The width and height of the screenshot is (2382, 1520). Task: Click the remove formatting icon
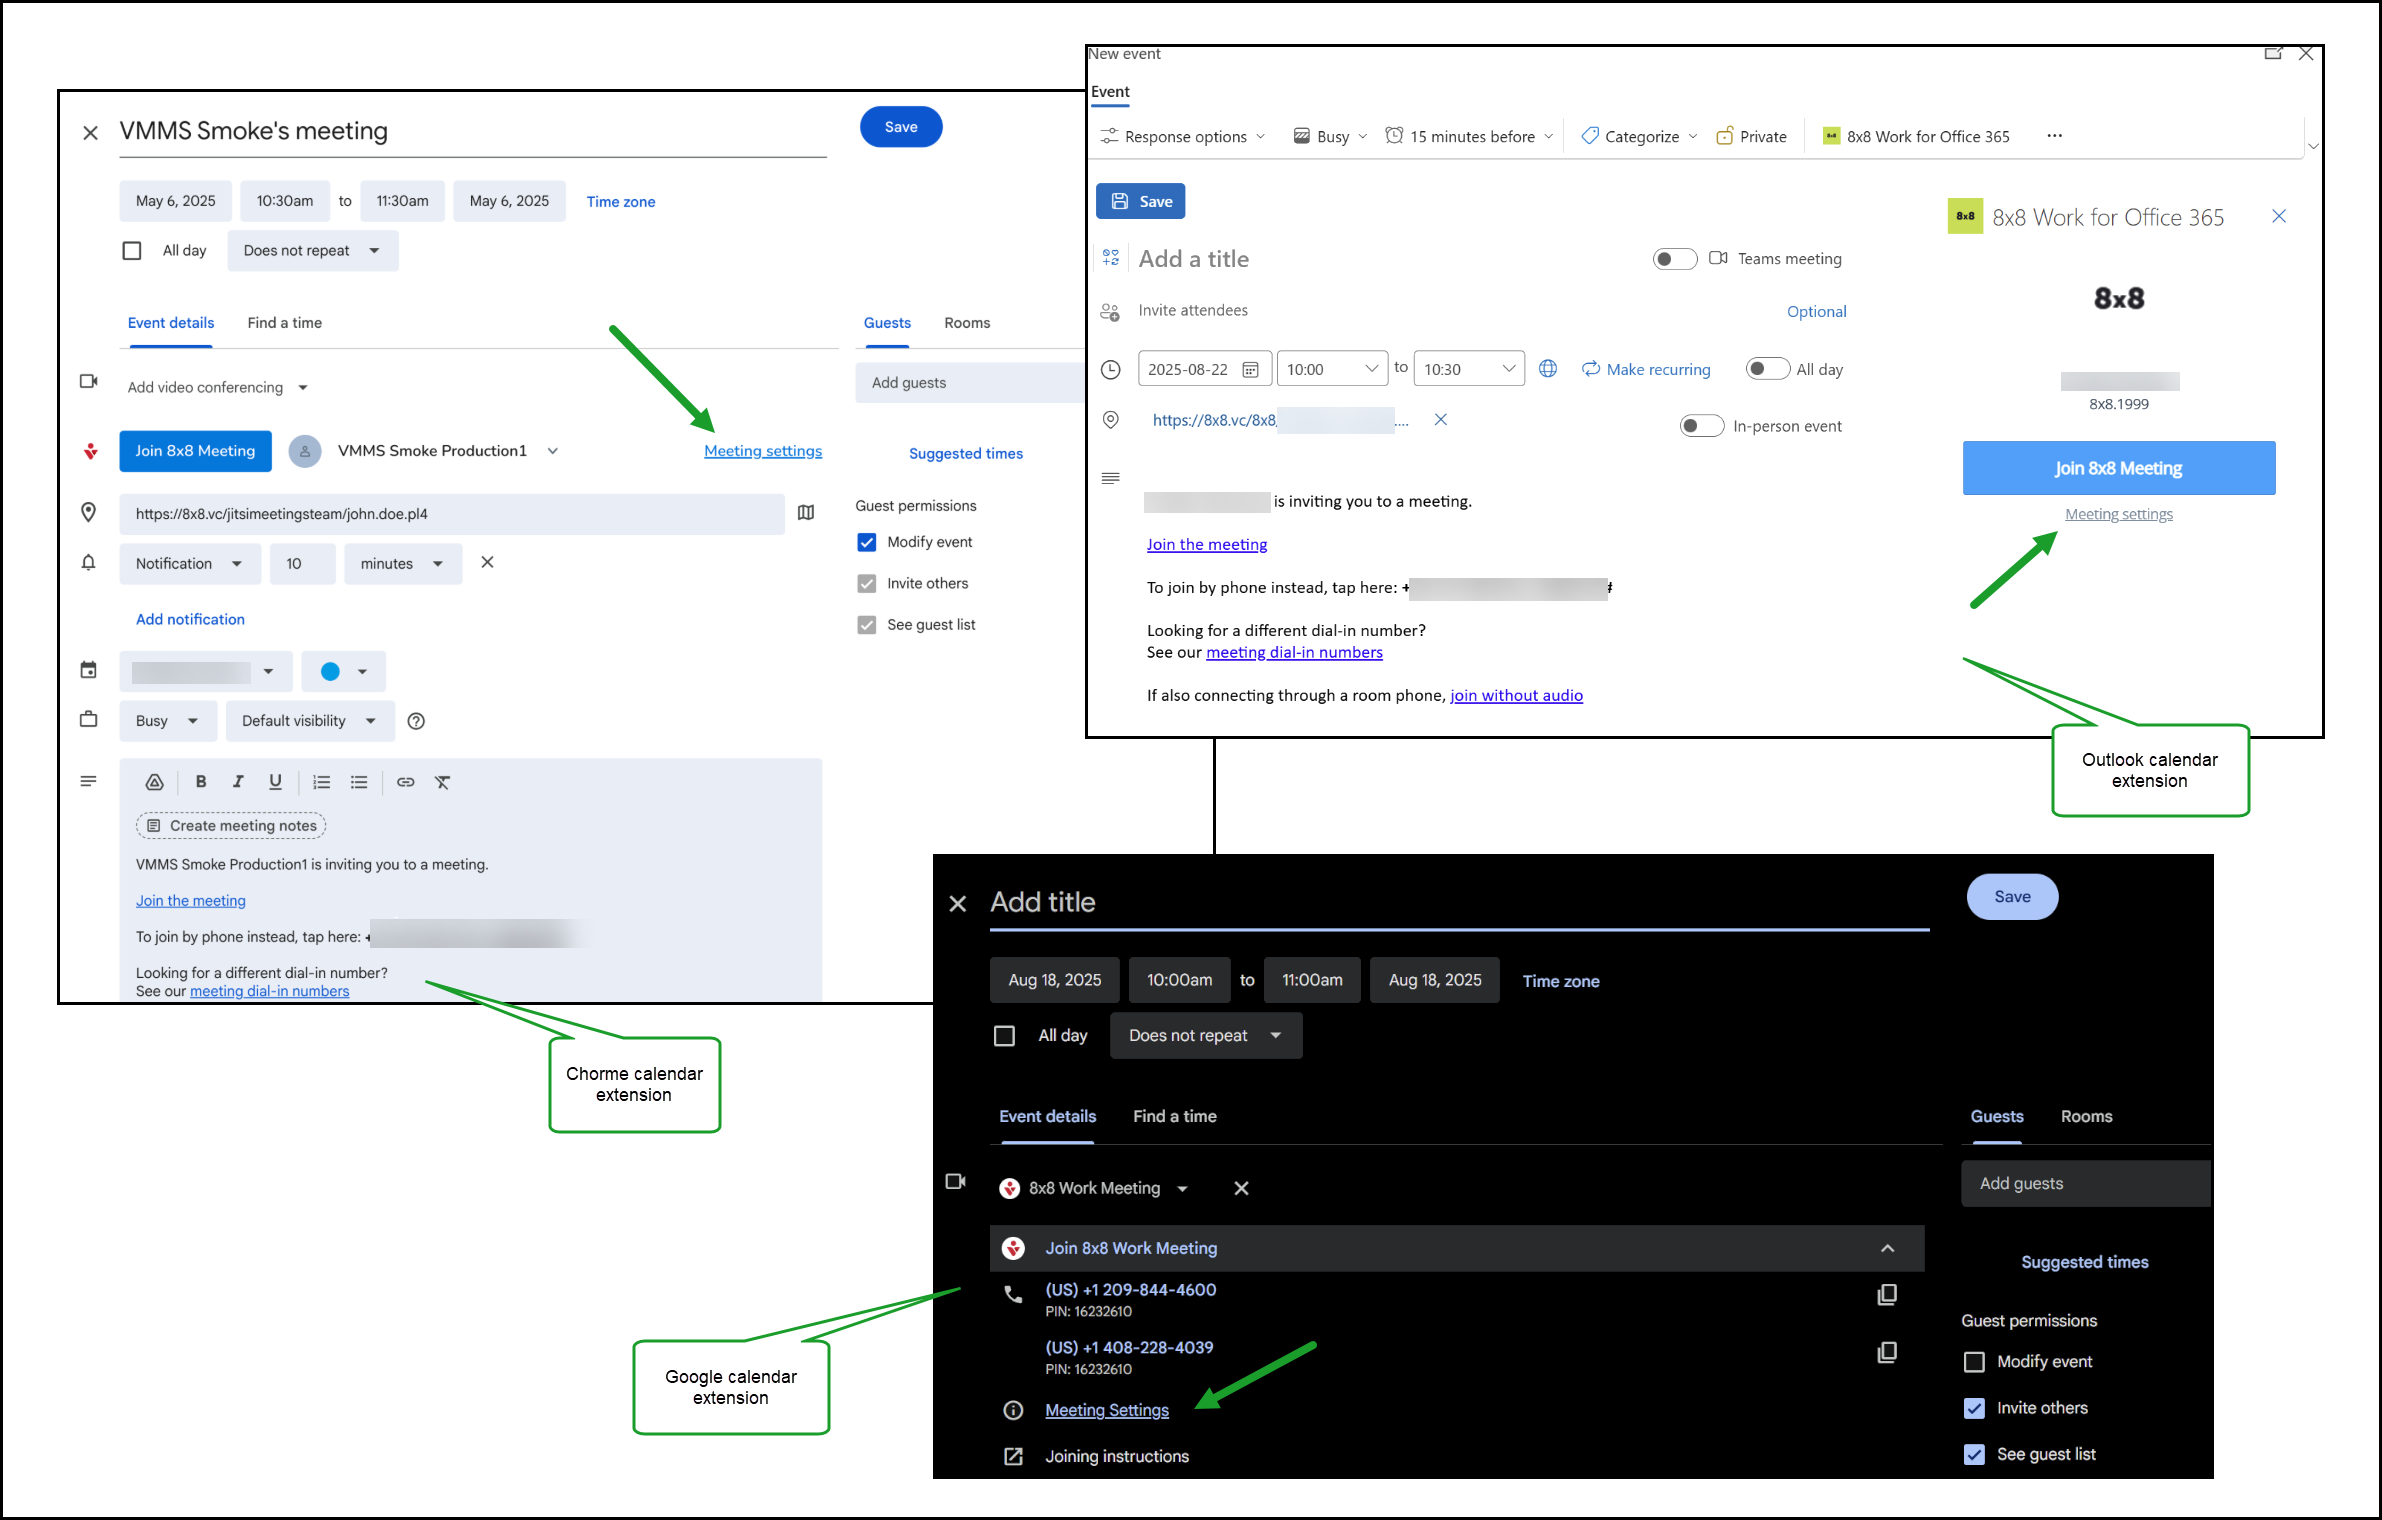pos(442,782)
